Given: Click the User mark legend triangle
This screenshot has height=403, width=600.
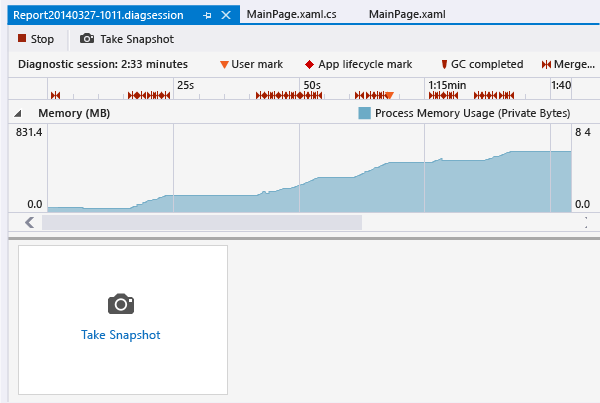Looking at the screenshot, I should coord(224,65).
